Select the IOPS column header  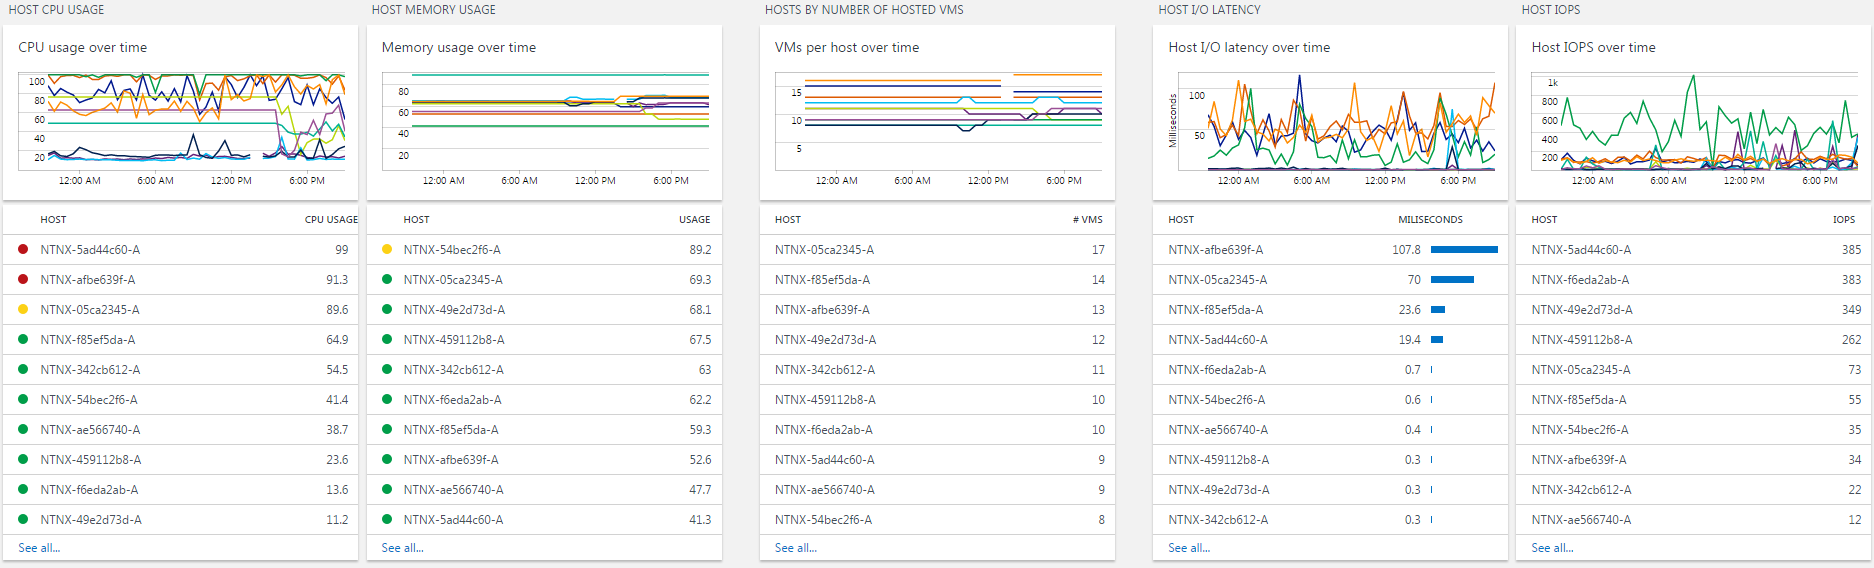[1844, 219]
